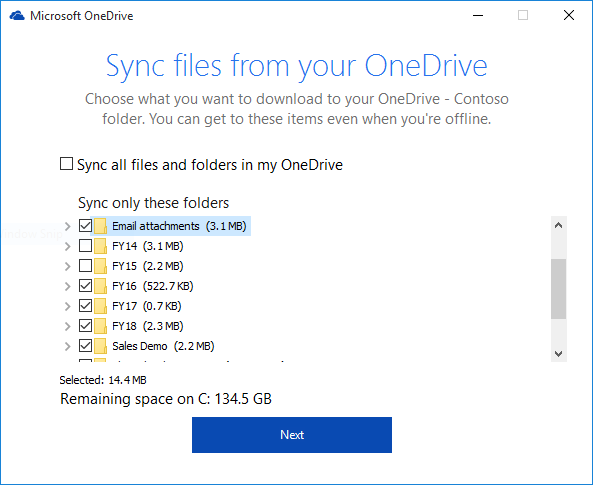Click the Sync only these folders heading
The image size is (593, 485).
coord(153,203)
